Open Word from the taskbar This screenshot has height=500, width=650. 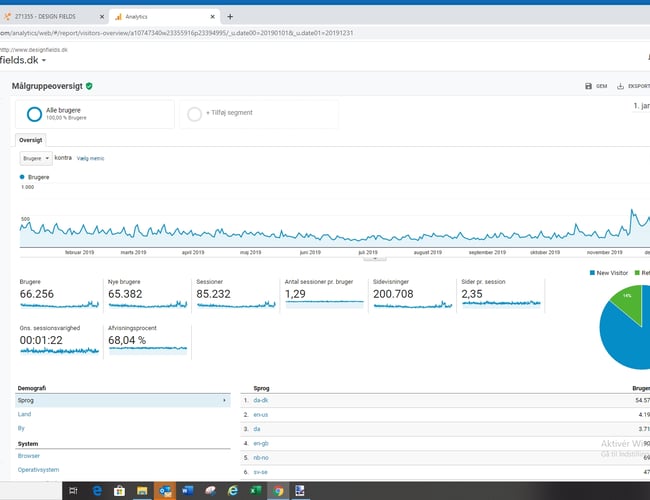pyautogui.click(x=188, y=490)
